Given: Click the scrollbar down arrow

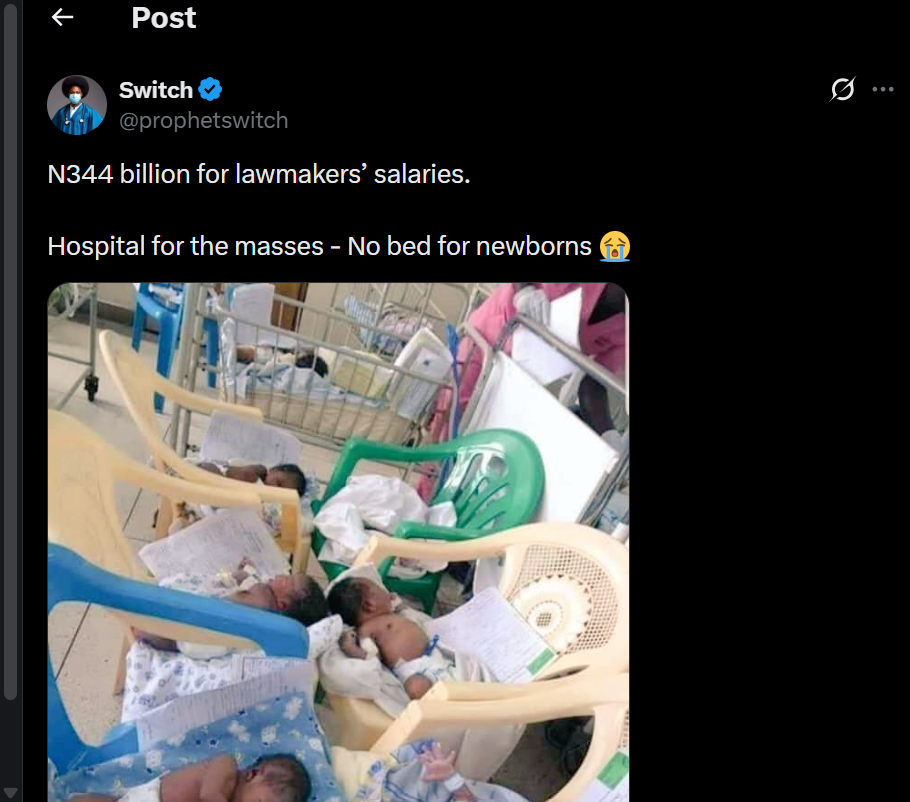Looking at the screenshot, I should point(11,790).
